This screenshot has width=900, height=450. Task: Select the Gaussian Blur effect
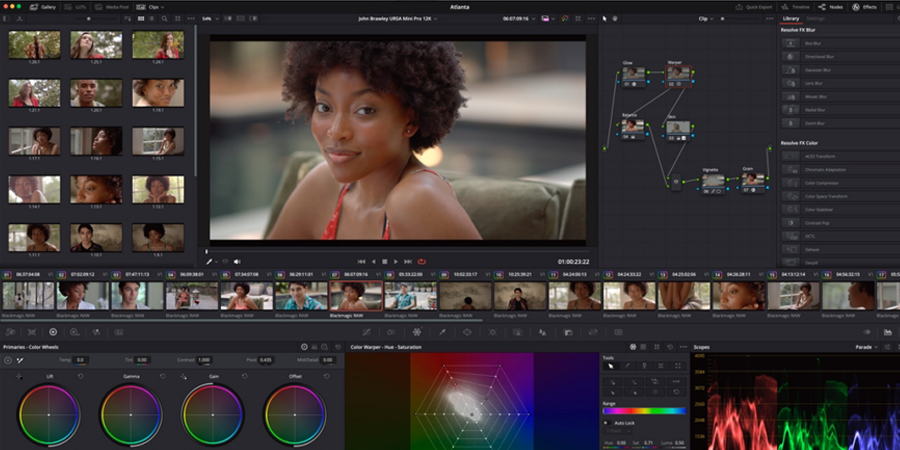[x=840, y=69]
